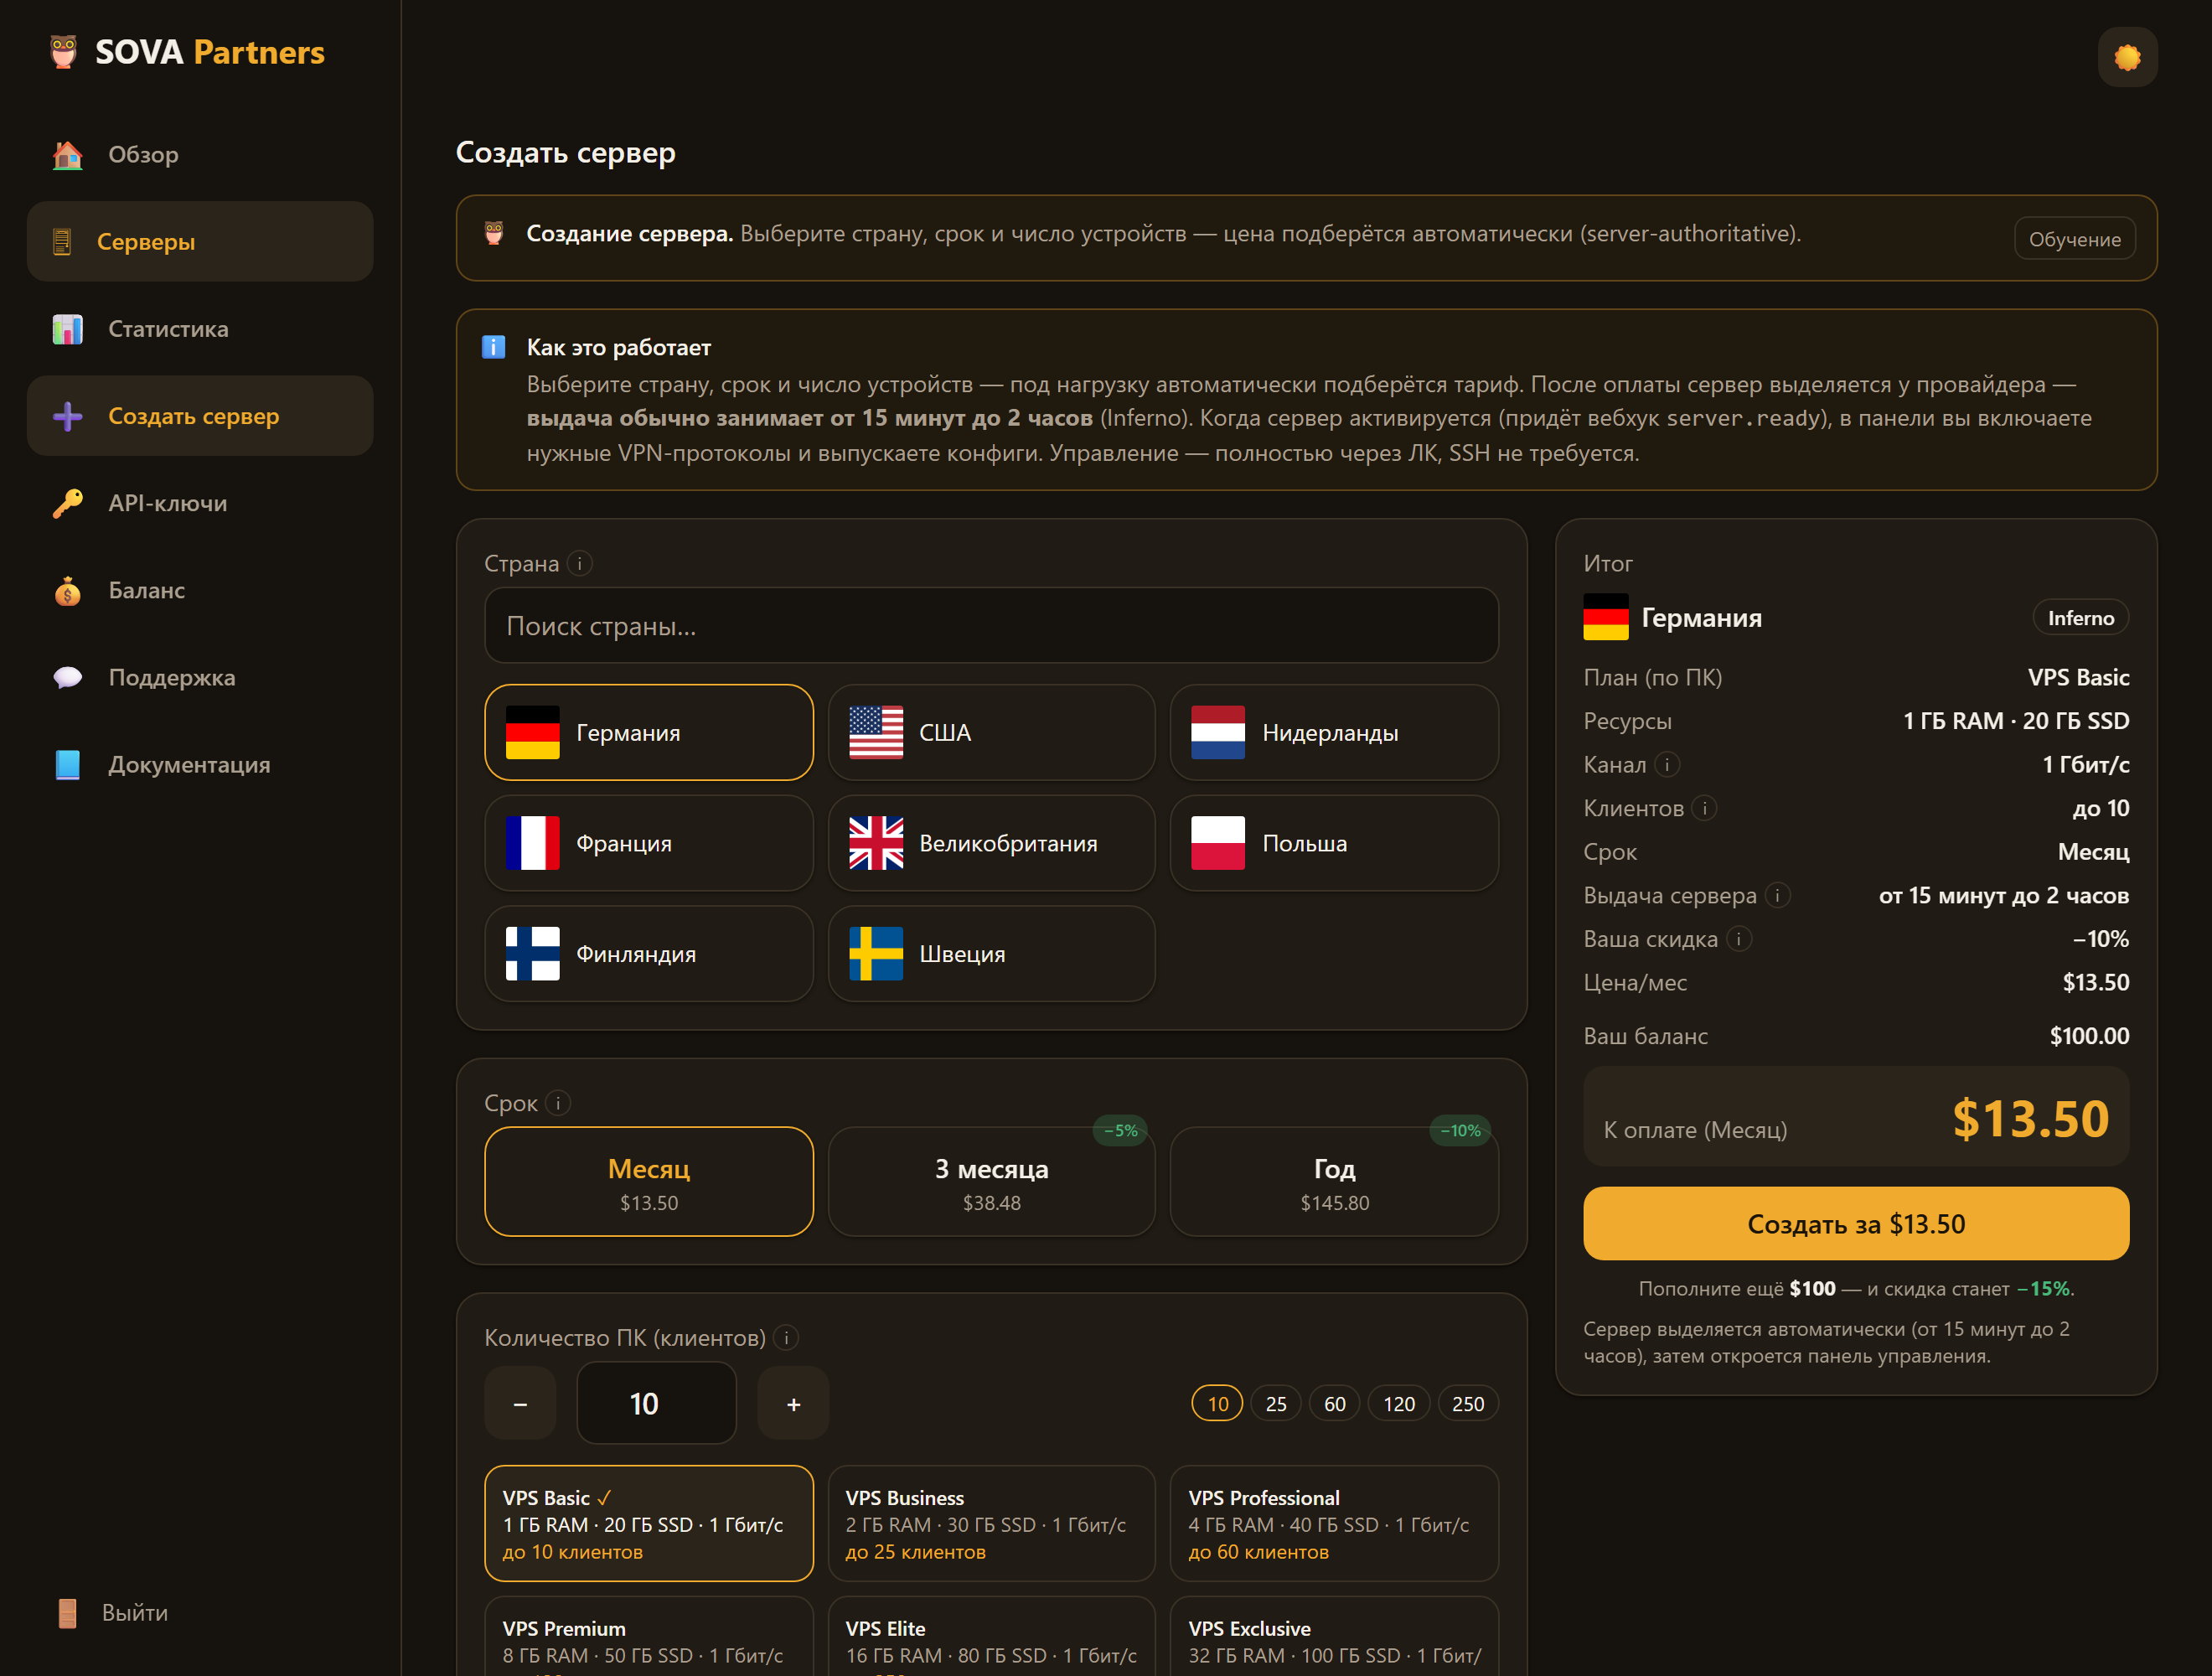Toggle the sun theme icon

[x=2126, y=57]
